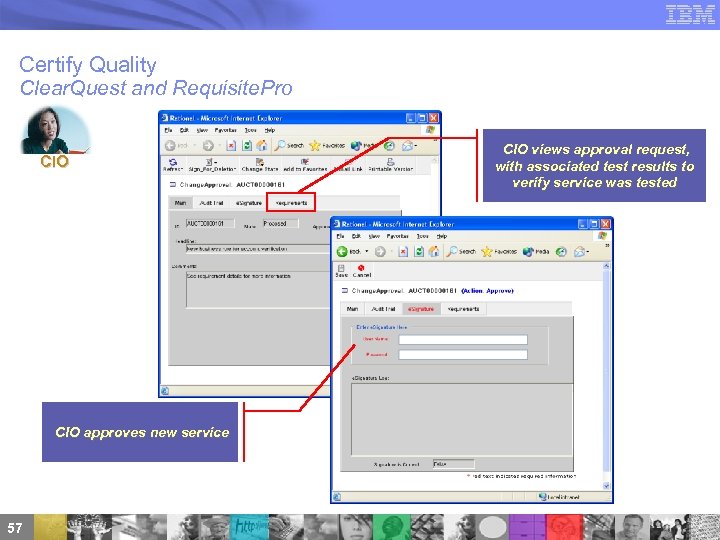The image size is (720, 540).
Task: Select red eSignature tab in front window
Action: [421, 309]
